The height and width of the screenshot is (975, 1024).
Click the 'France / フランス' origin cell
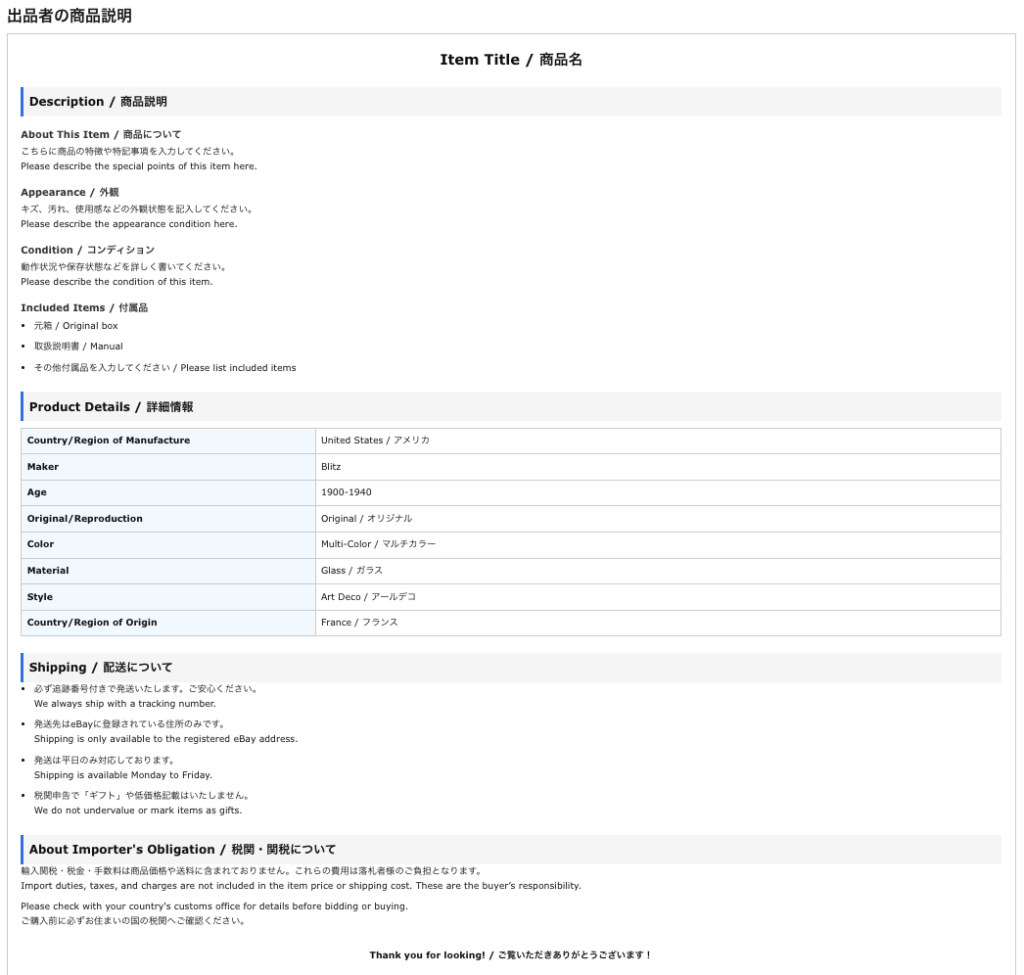tap(359, 623)
